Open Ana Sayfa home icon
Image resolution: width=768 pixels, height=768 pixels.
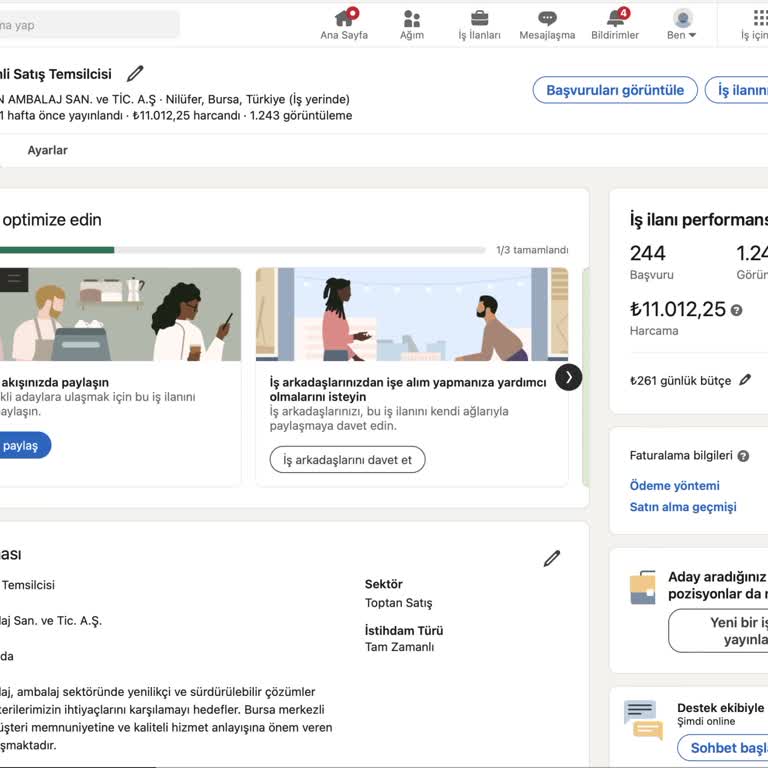pos(344,18)
